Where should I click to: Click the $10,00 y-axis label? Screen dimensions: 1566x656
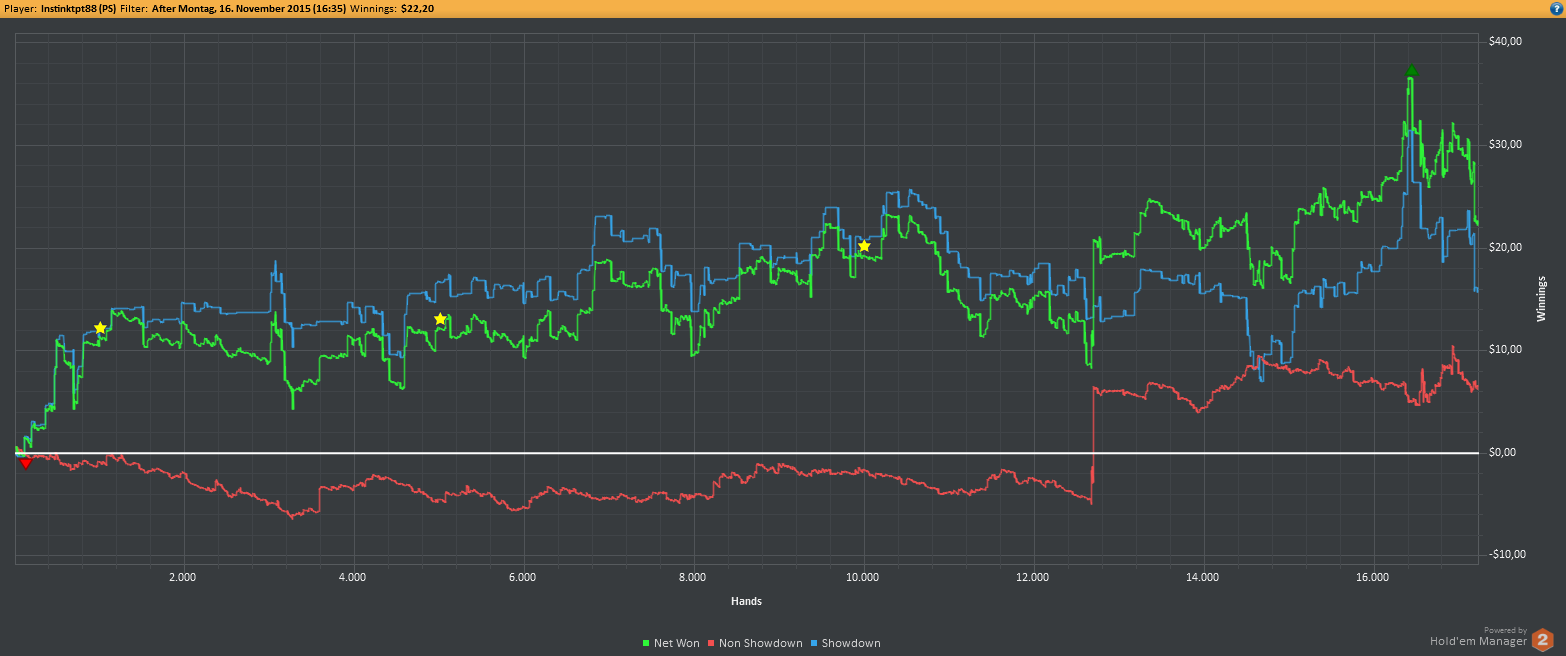pyautogui.click(x=1505, y=350)
